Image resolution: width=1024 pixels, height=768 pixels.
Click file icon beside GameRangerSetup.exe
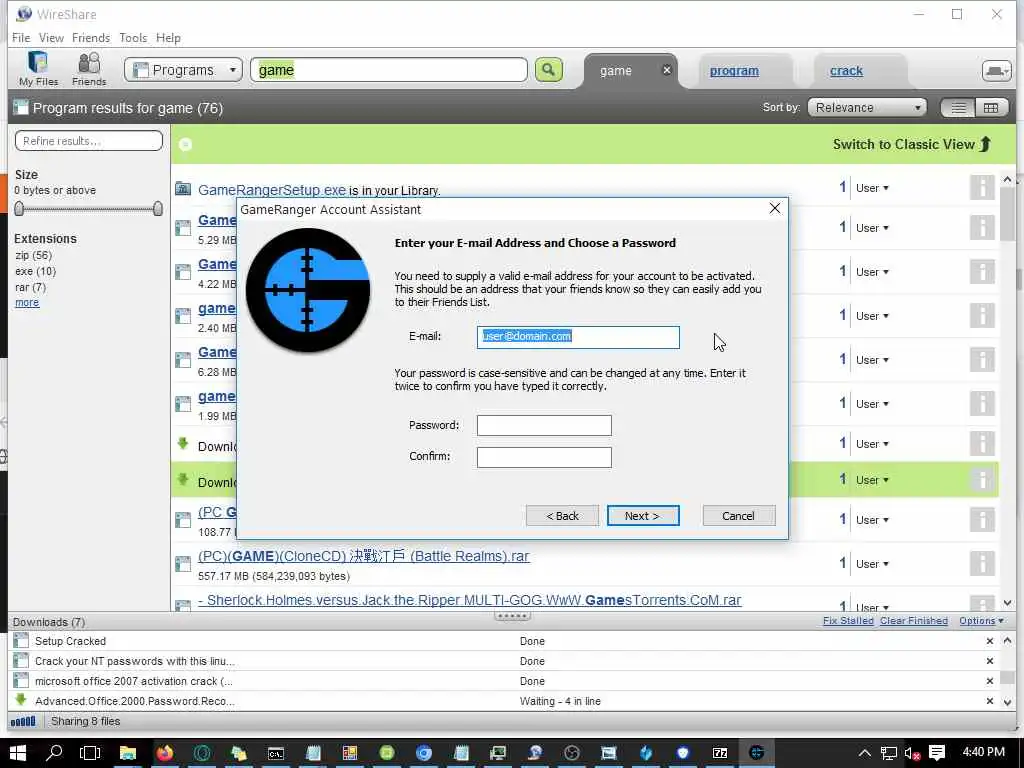(x=183, y=189)
